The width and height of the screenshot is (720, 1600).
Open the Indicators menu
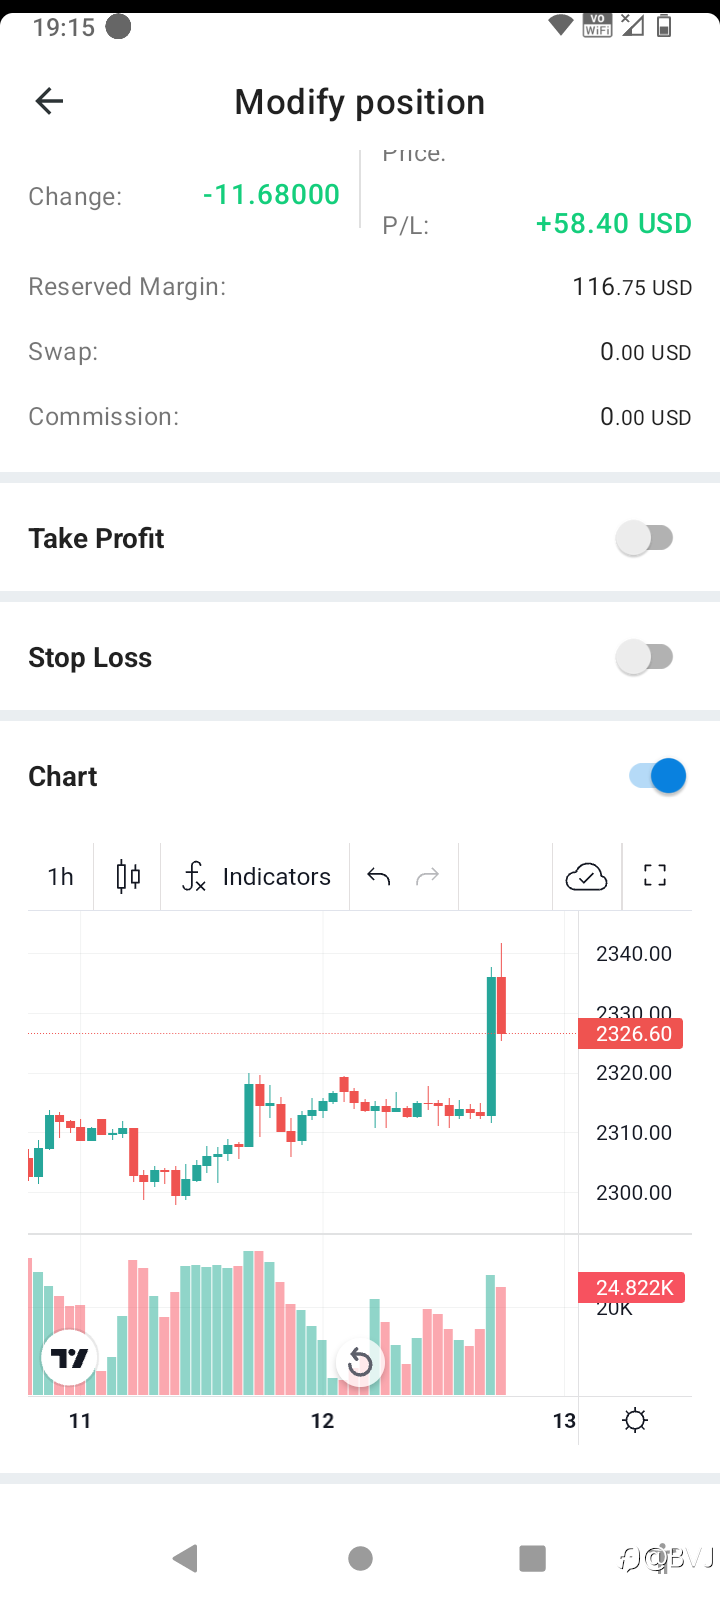point(256,877)
